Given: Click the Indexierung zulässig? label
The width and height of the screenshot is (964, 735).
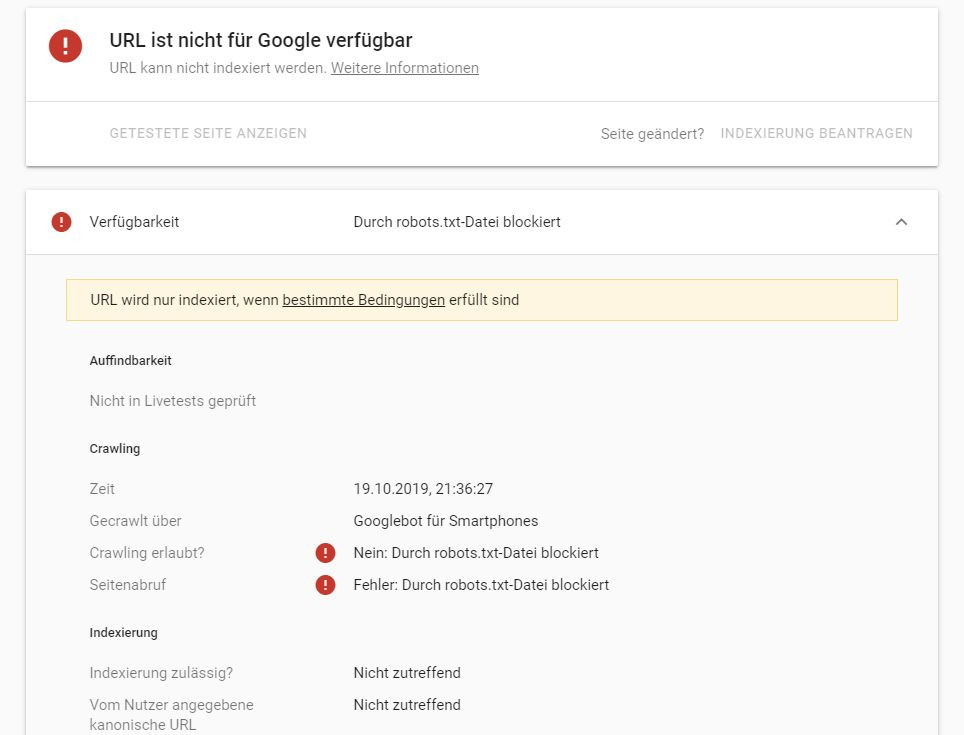Looking at the screenshot, I should (x=161, y=673).
